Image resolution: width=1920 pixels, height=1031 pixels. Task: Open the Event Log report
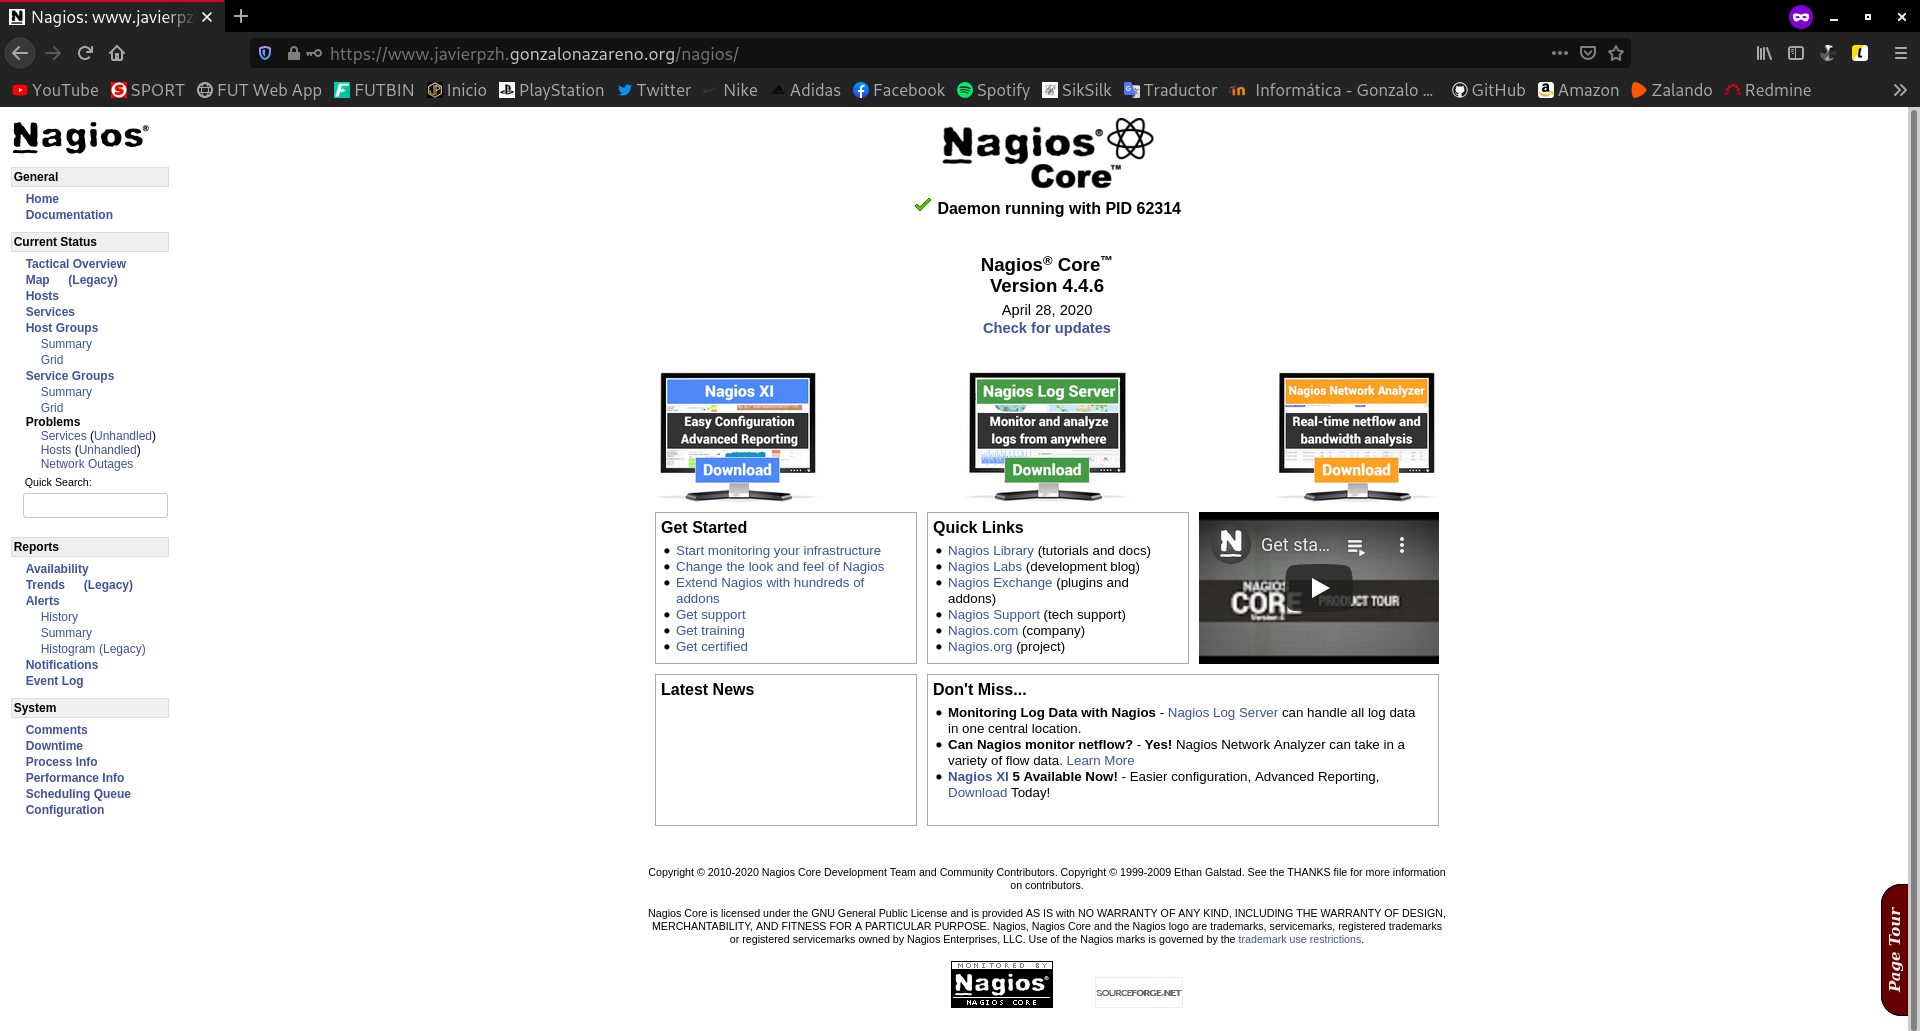55,681
